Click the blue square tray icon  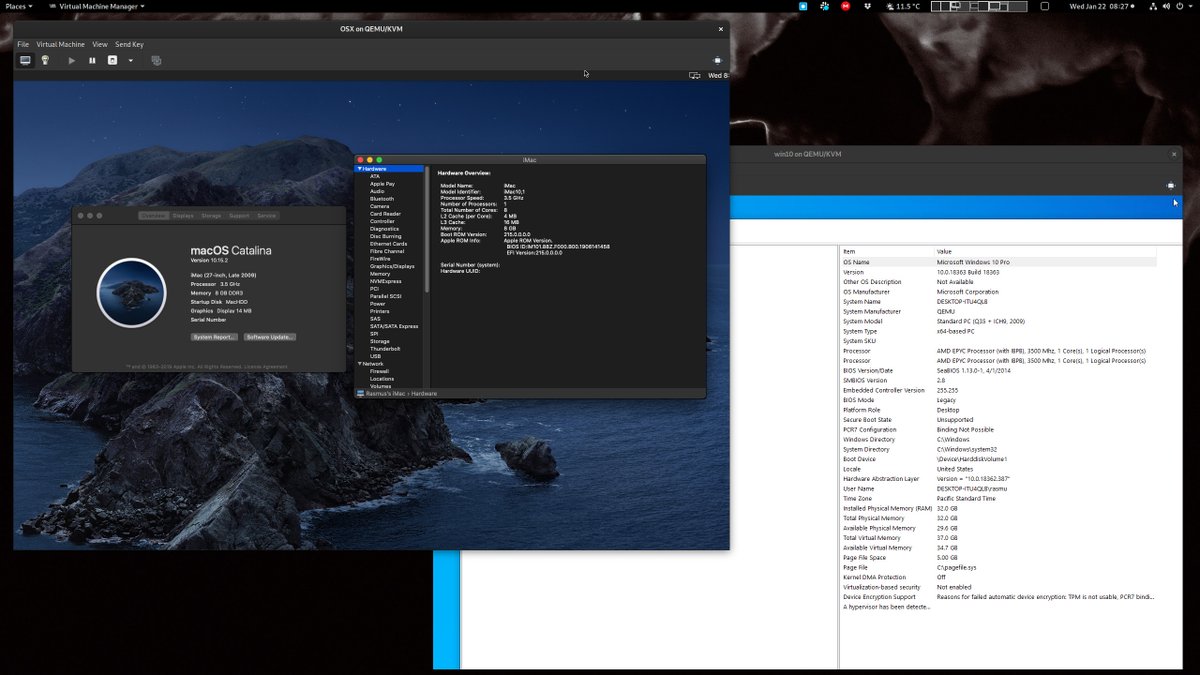point(803,6)
